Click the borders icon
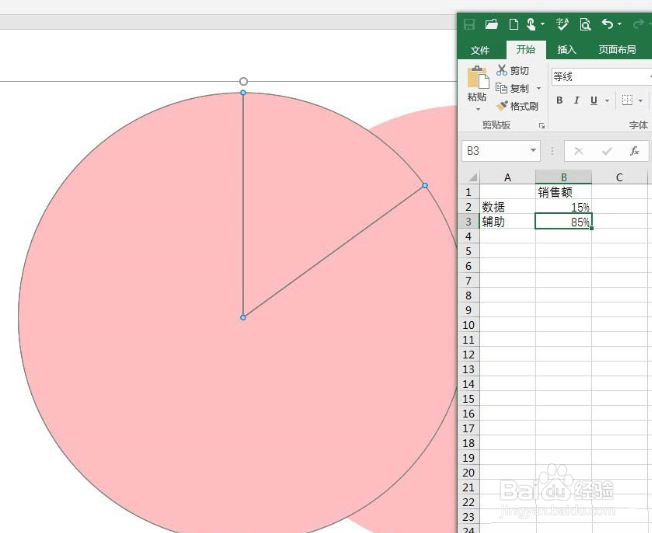This screenshot has height=533, width=652. pos(627,100)
